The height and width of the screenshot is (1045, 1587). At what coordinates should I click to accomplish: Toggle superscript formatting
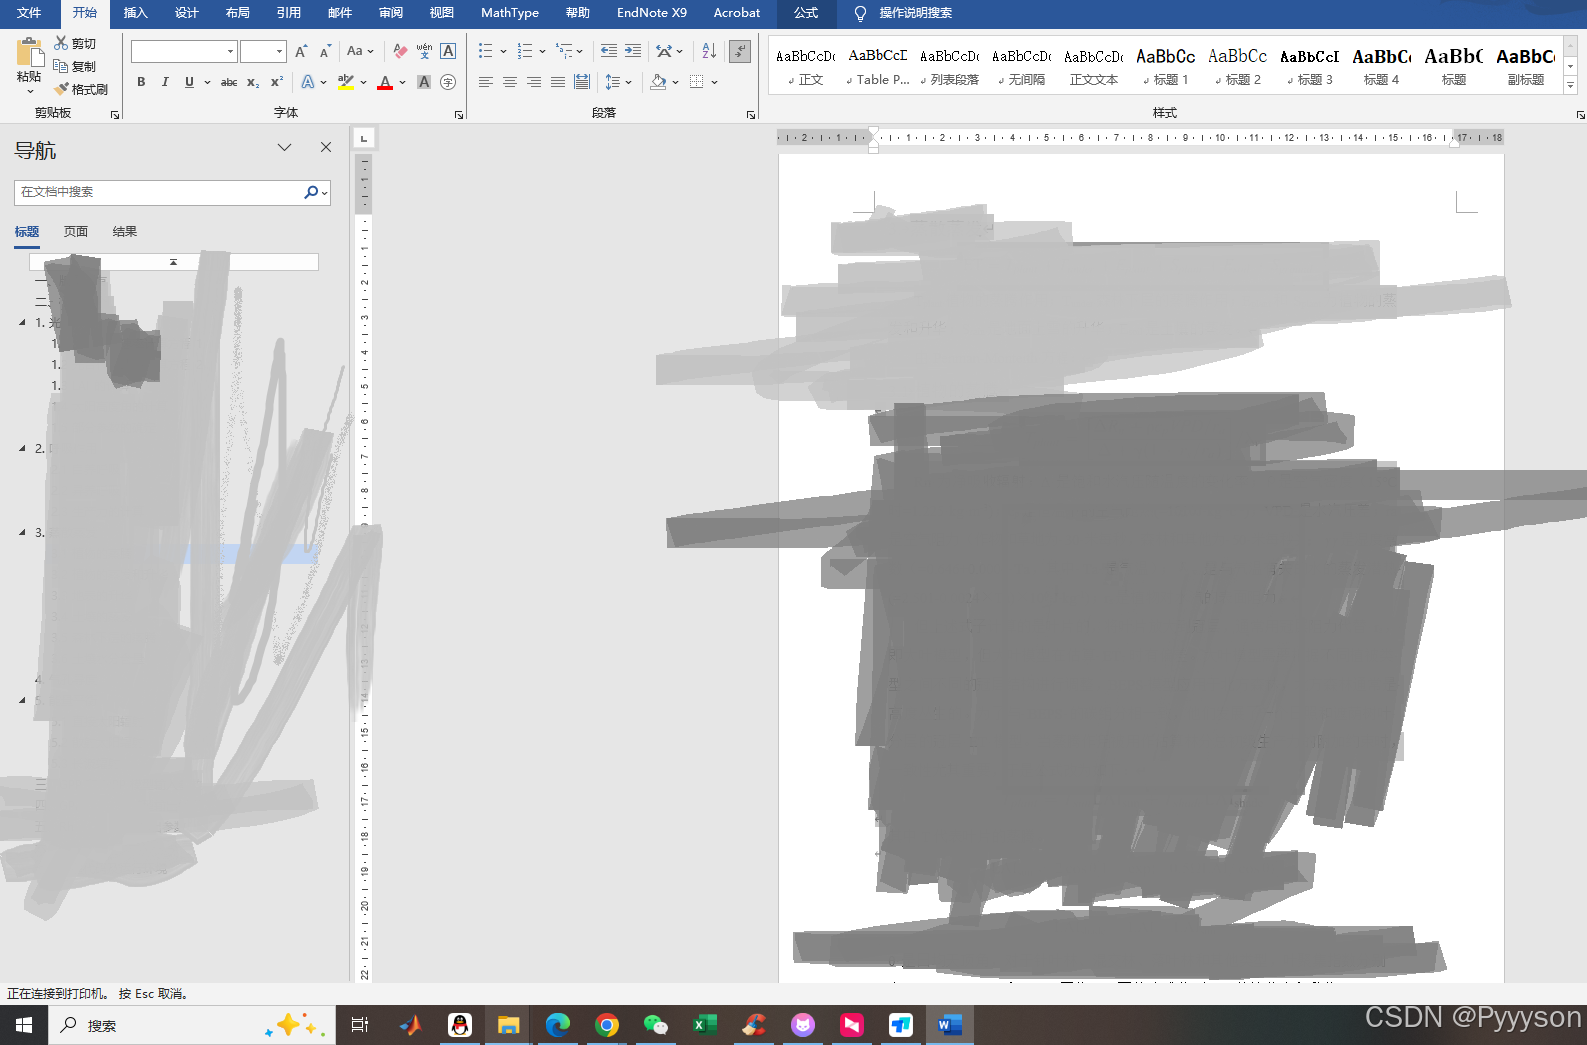(277, 82)
